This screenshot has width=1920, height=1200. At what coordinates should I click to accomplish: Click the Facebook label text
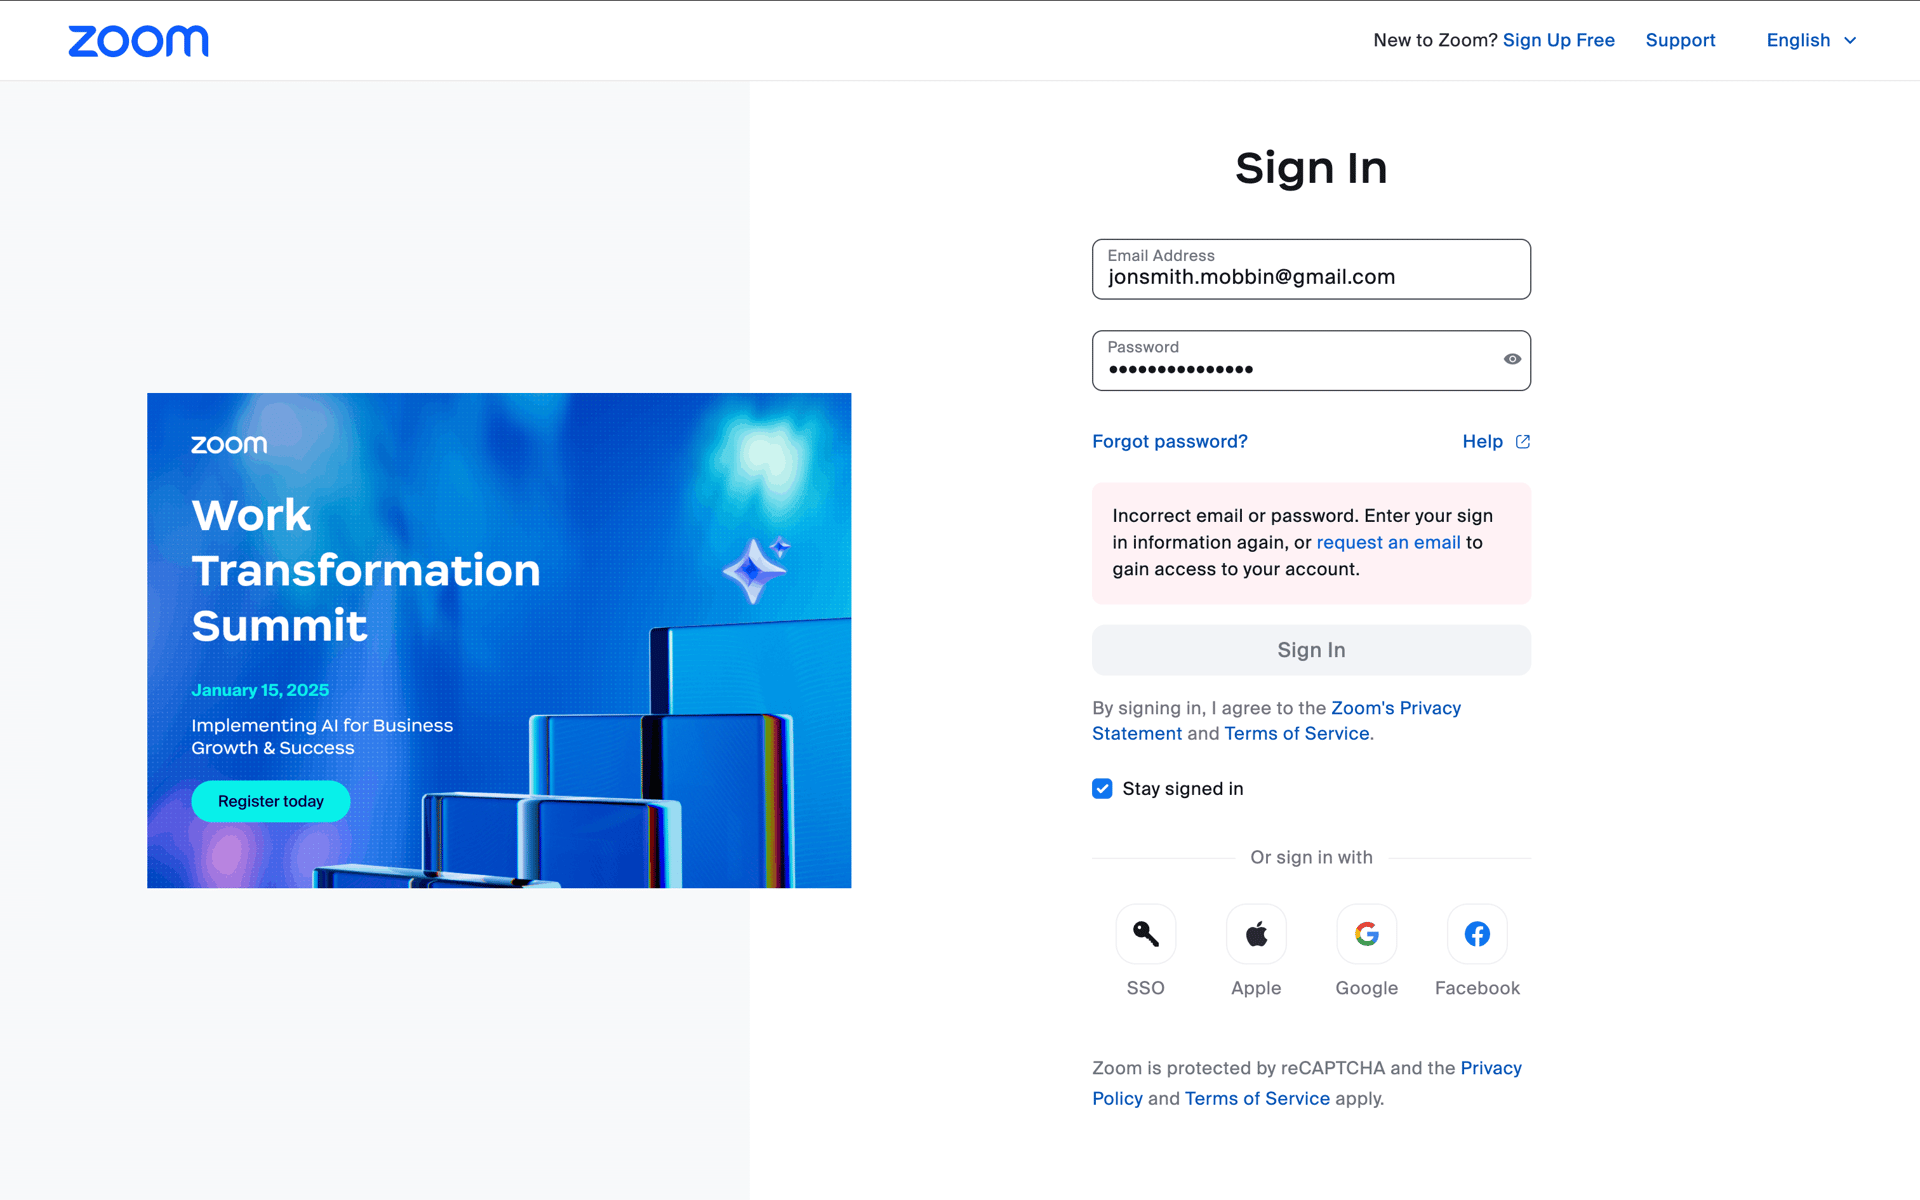tap(1477, 988)
